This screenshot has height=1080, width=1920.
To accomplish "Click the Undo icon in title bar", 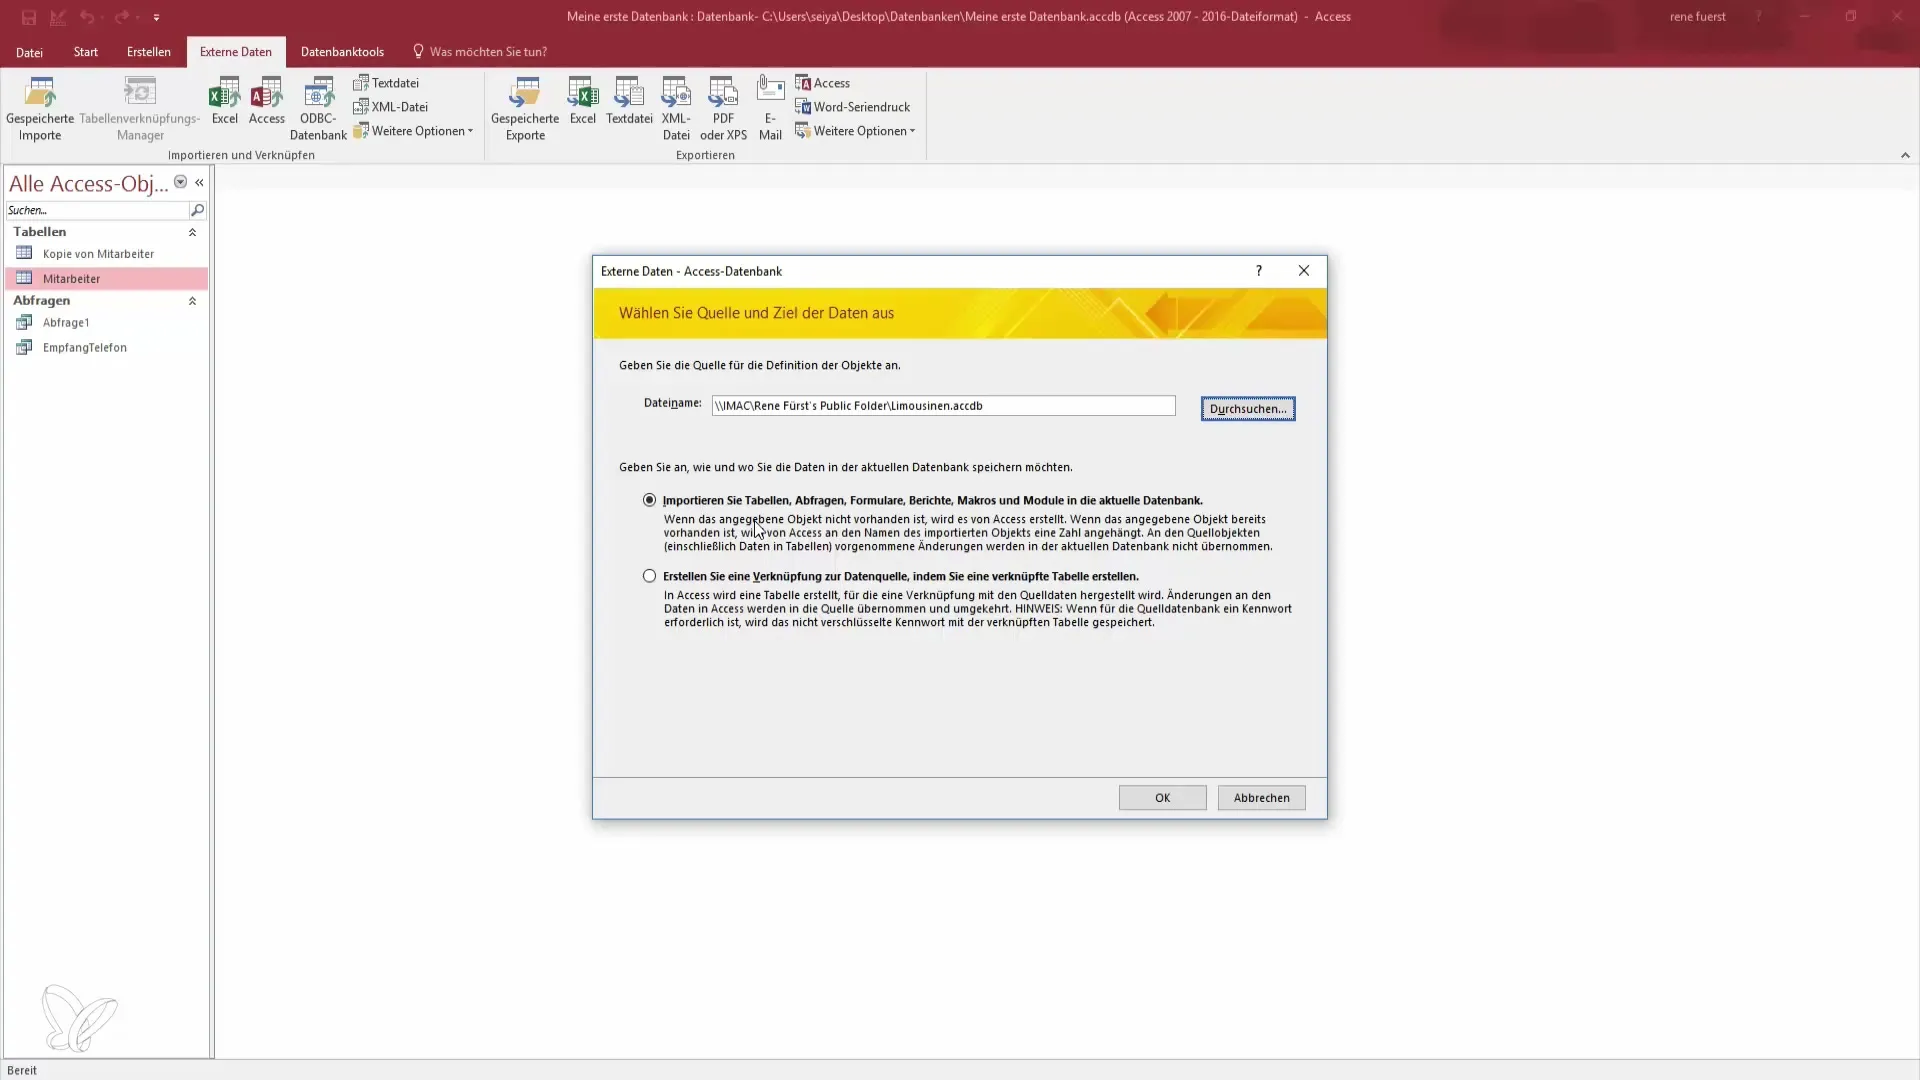I will tap(87, 17).
